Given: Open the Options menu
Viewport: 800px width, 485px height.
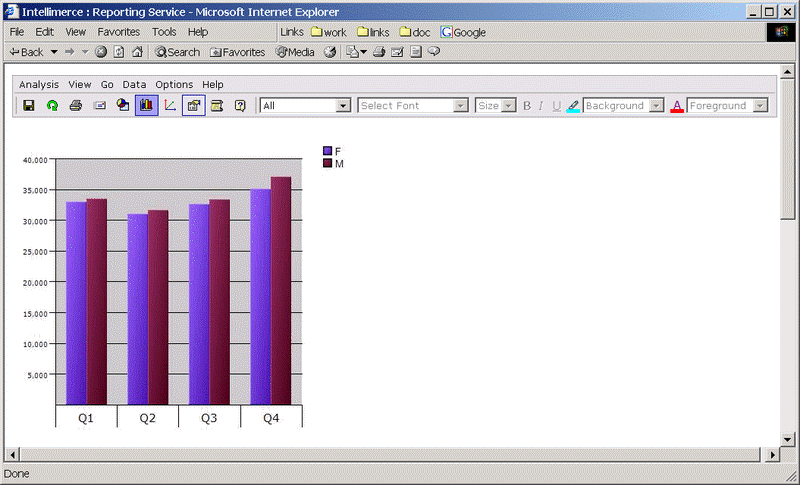Looking at the screenshot, I should [174, 85].
